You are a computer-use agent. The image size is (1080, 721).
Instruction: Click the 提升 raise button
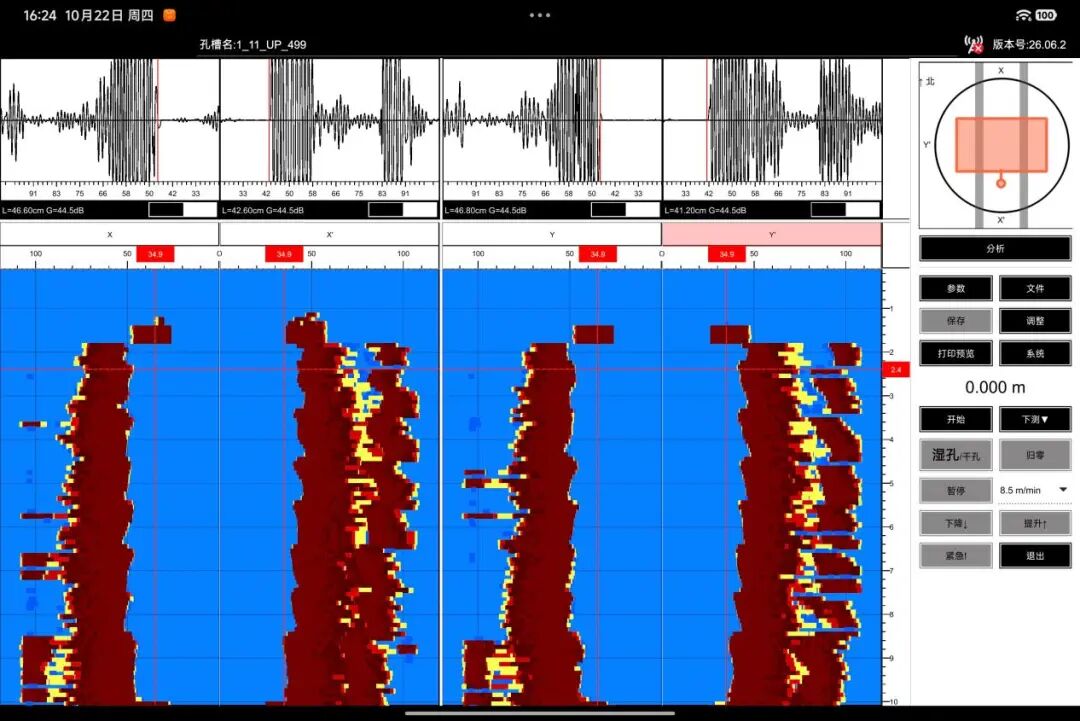pyautogui.click(x=1035, y=523)
